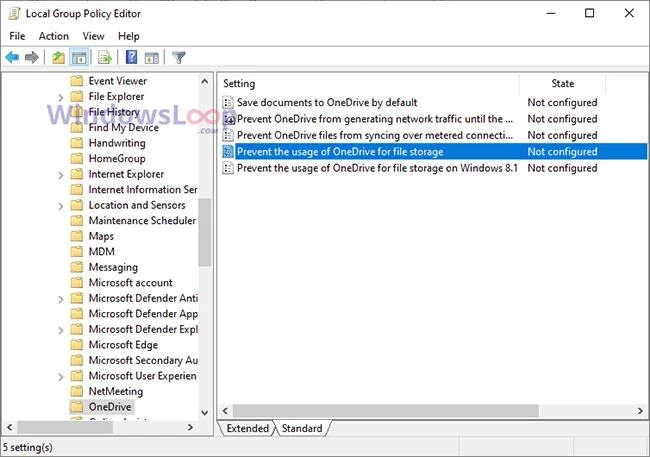
Task: Click the OneDrive folder icon
Action: point(77,407)
